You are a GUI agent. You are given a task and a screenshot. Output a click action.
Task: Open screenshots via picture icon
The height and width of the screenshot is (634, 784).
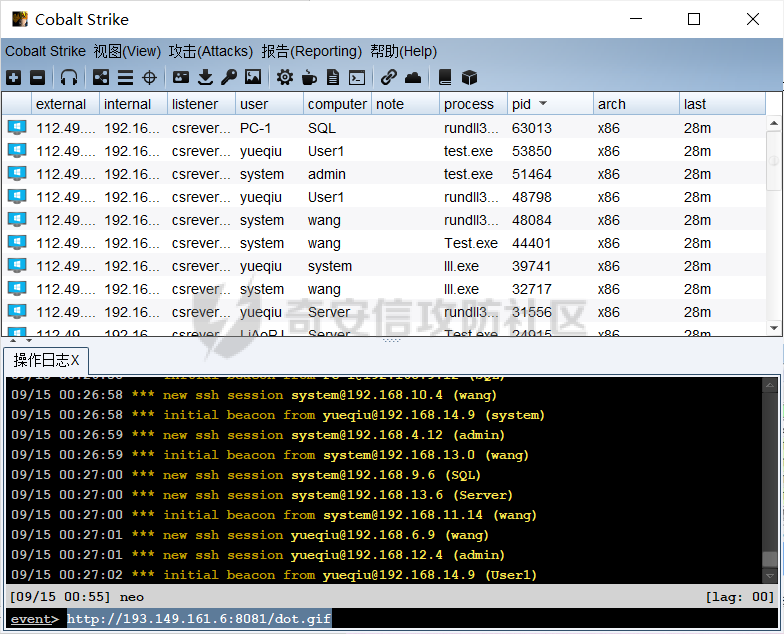pos(253,77)
